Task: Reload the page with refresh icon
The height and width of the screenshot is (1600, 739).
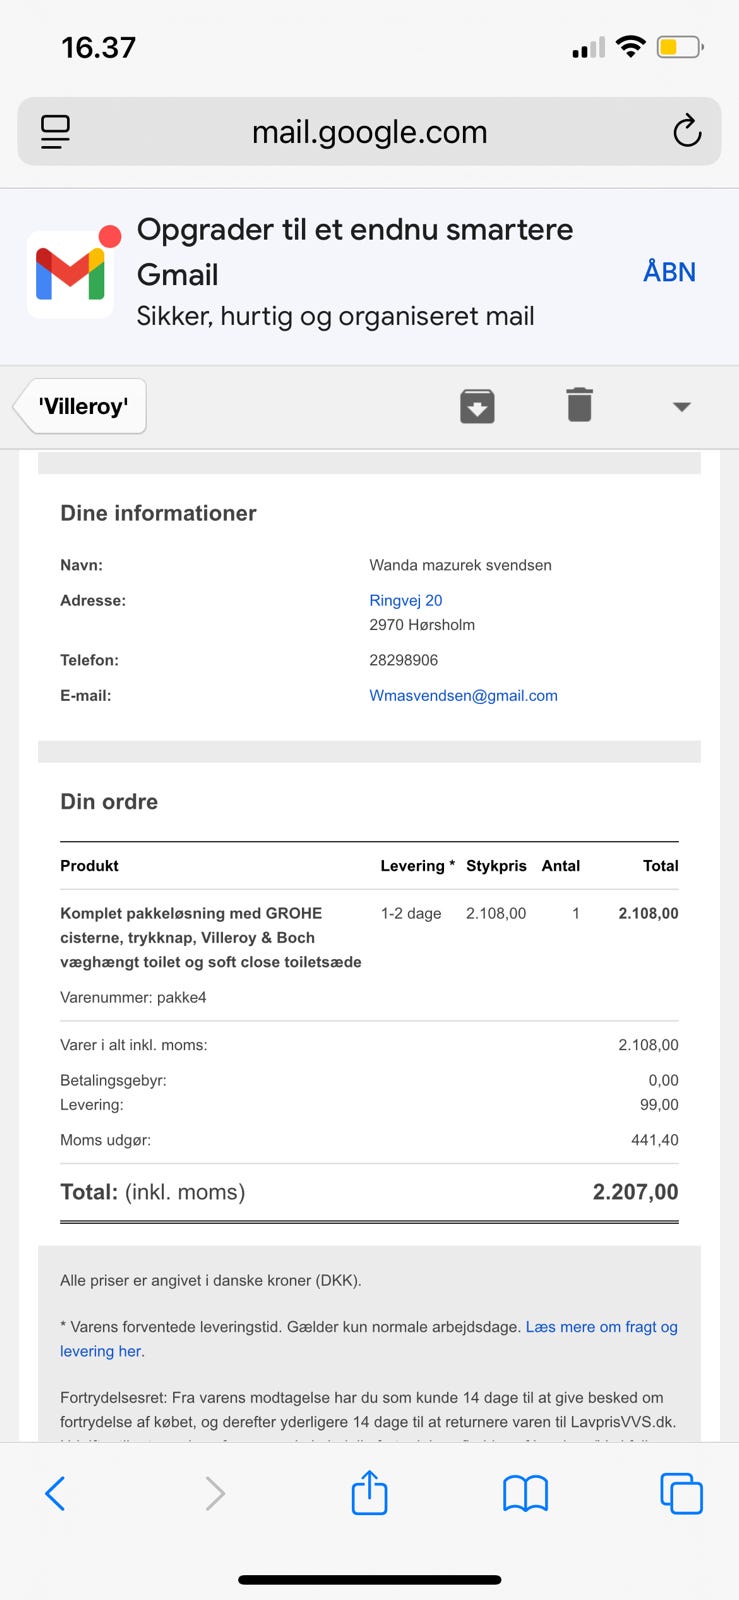Action: tap(687, 131)
